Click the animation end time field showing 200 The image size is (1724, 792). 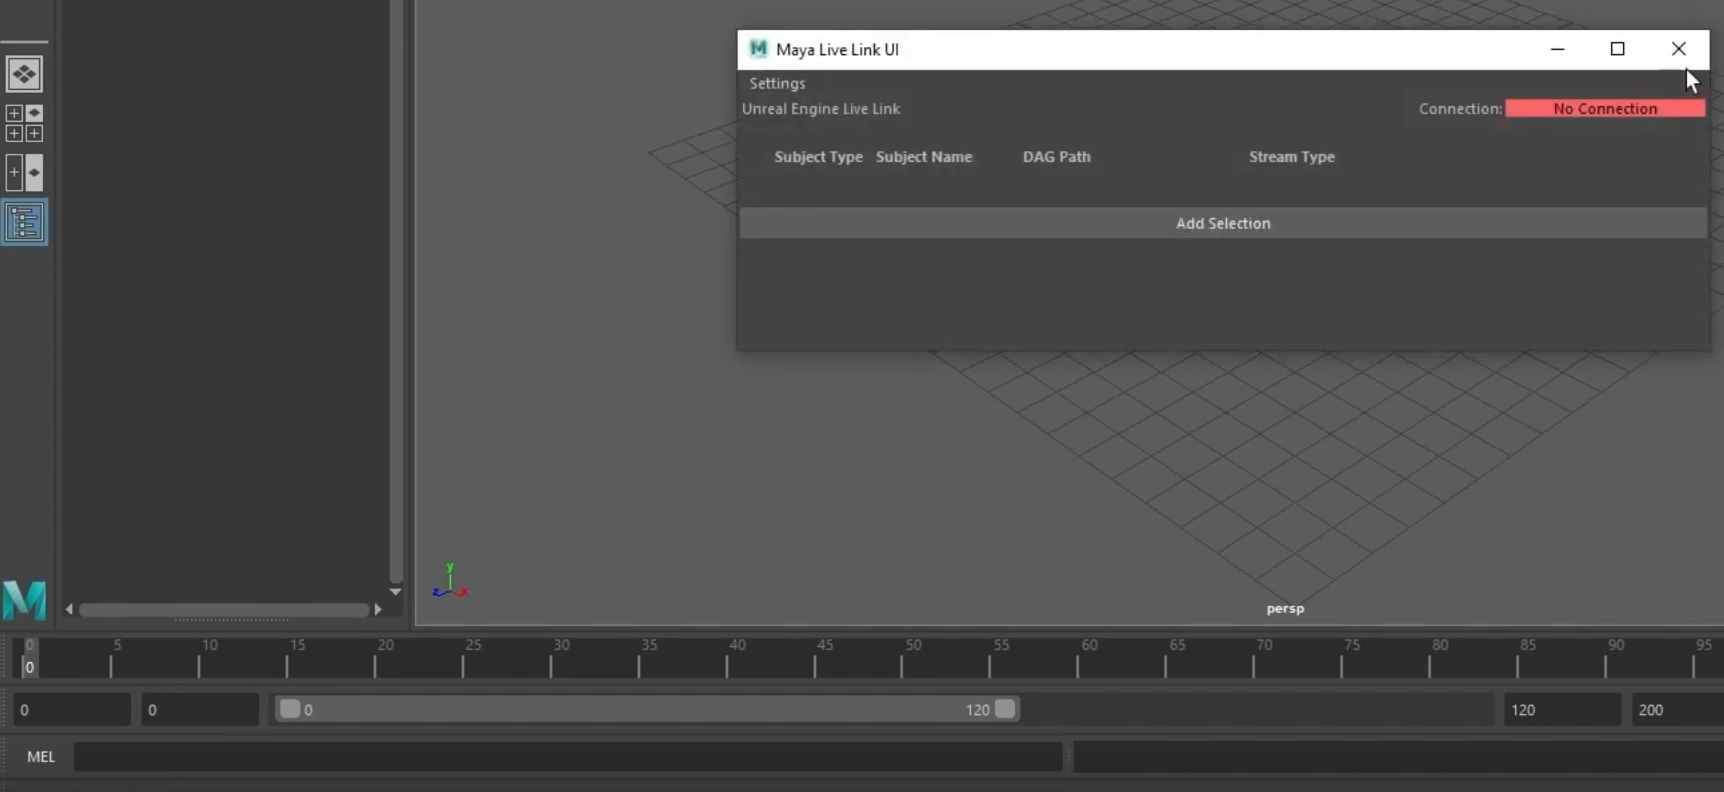pos(1678,710)
